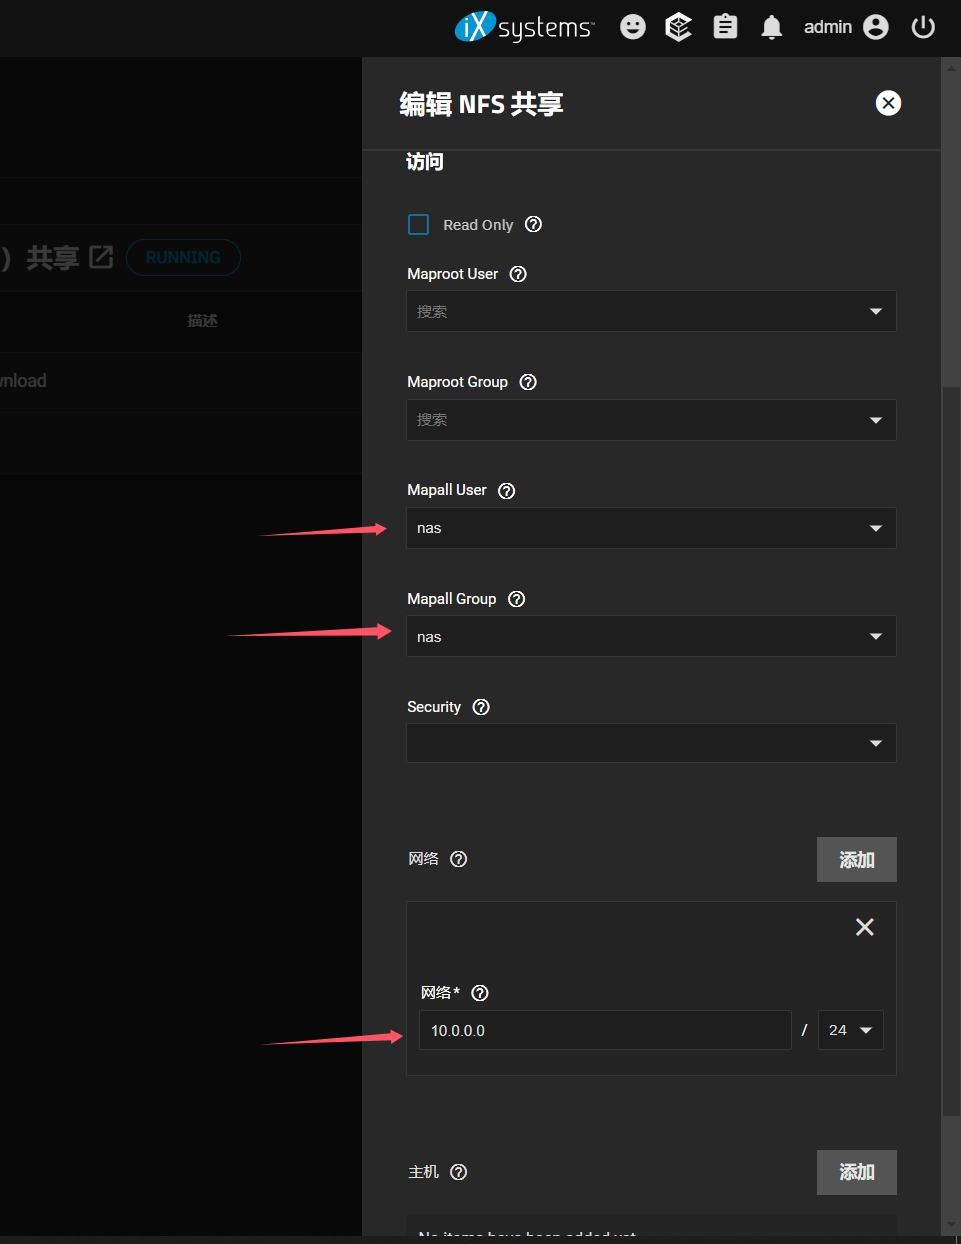Open the Mapall User dropdown set to nas
The width and height of the screenshot is (961, 1244).
tap(651, 528)
